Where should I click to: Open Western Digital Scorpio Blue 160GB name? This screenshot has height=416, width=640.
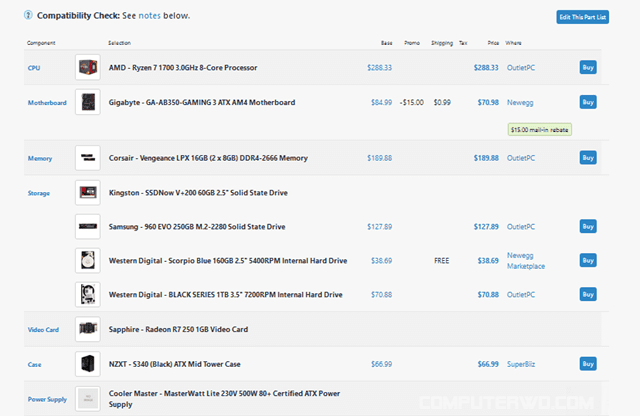pos(228,260)
